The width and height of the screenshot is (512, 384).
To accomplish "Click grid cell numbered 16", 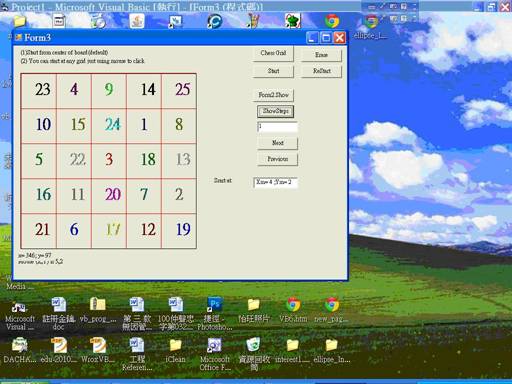I will coord(39,196).
